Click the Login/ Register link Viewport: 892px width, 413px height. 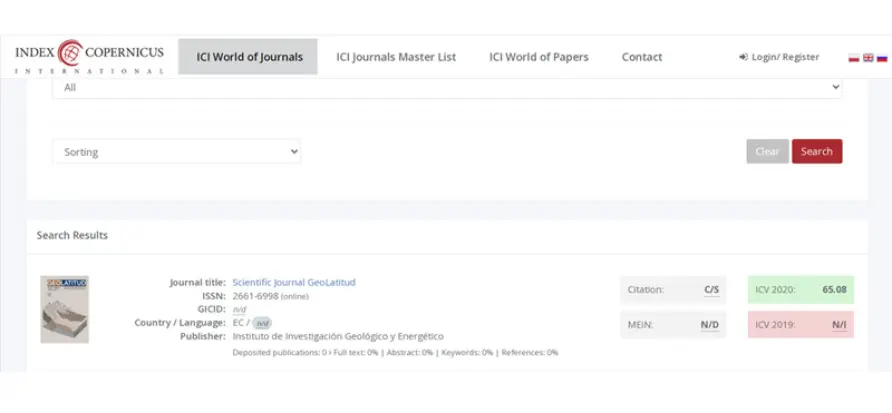pos(779,57)
